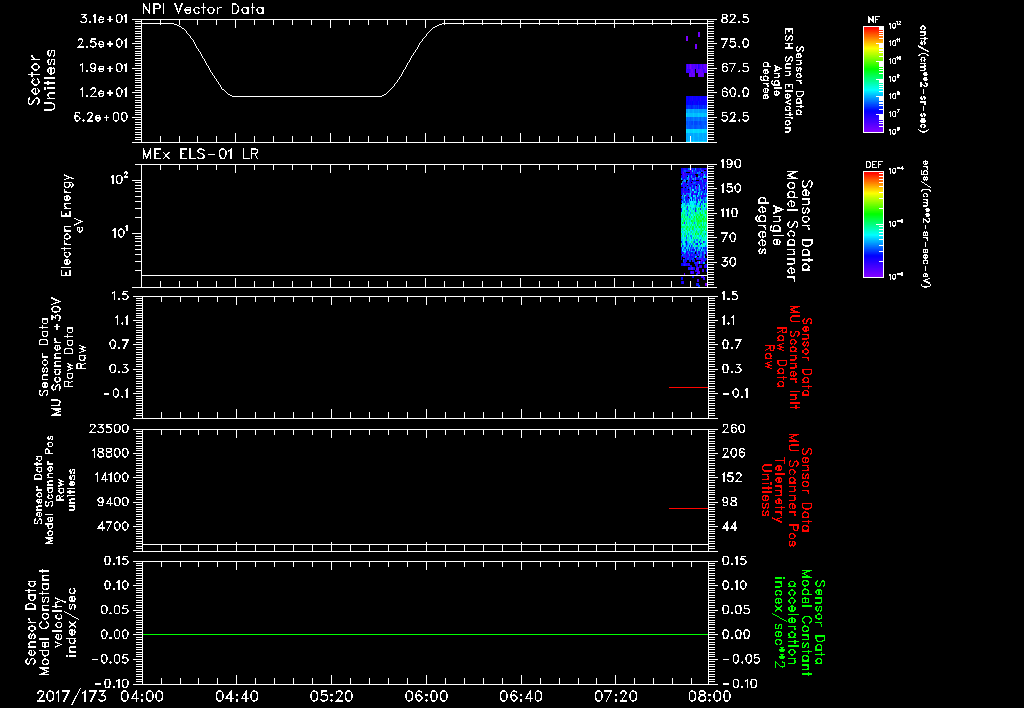This screenshot has width=1024, height=708.
Task: Click the 190 scanner angle tick value
Action: tap(731, 164)
